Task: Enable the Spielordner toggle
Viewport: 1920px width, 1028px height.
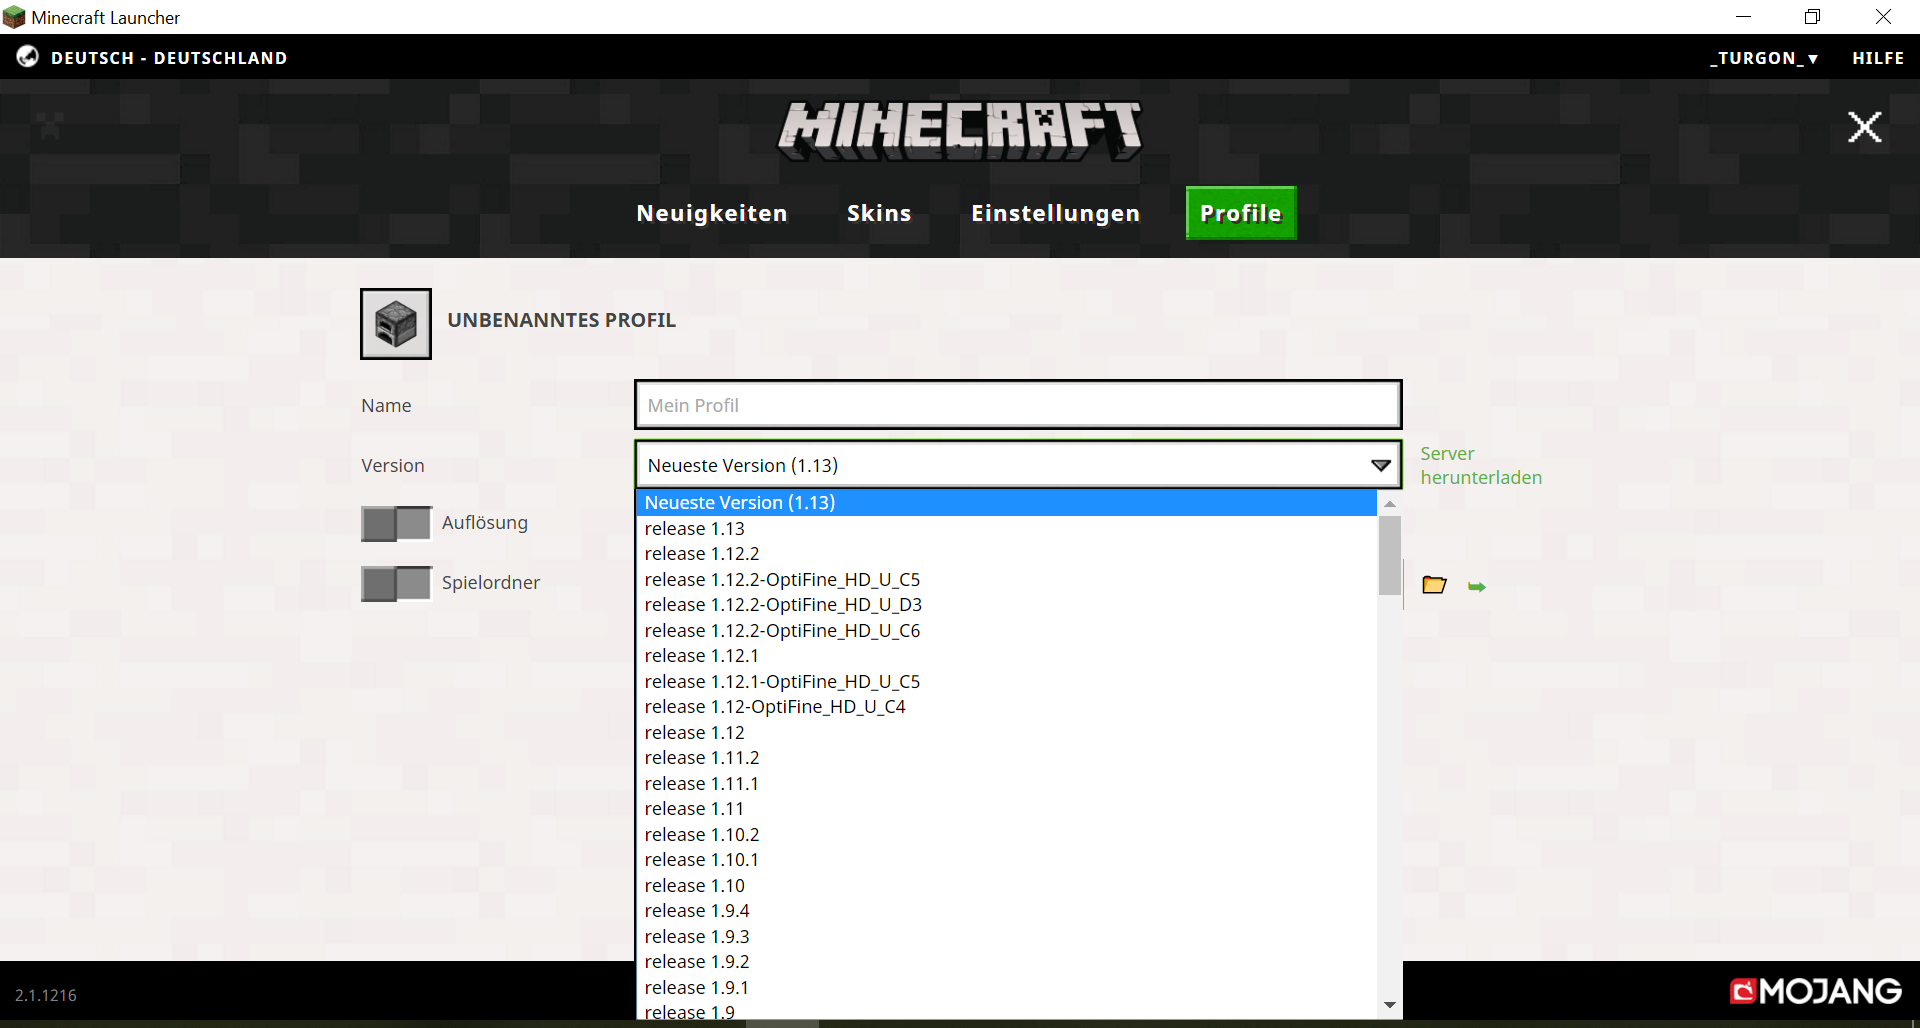Action: (x=396, y=583)
